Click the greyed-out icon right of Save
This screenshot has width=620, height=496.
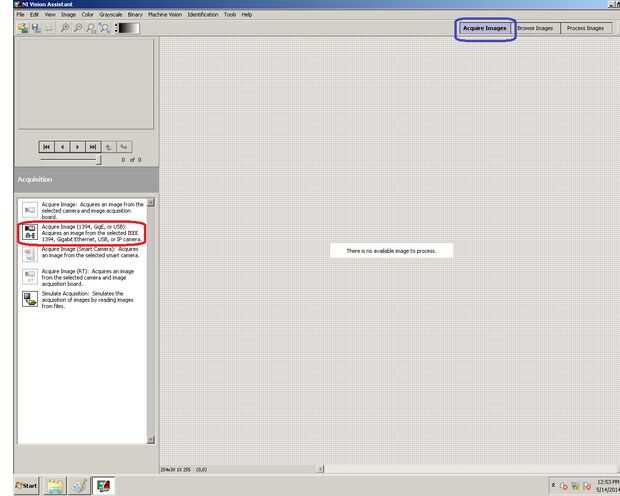pos(49,28)
